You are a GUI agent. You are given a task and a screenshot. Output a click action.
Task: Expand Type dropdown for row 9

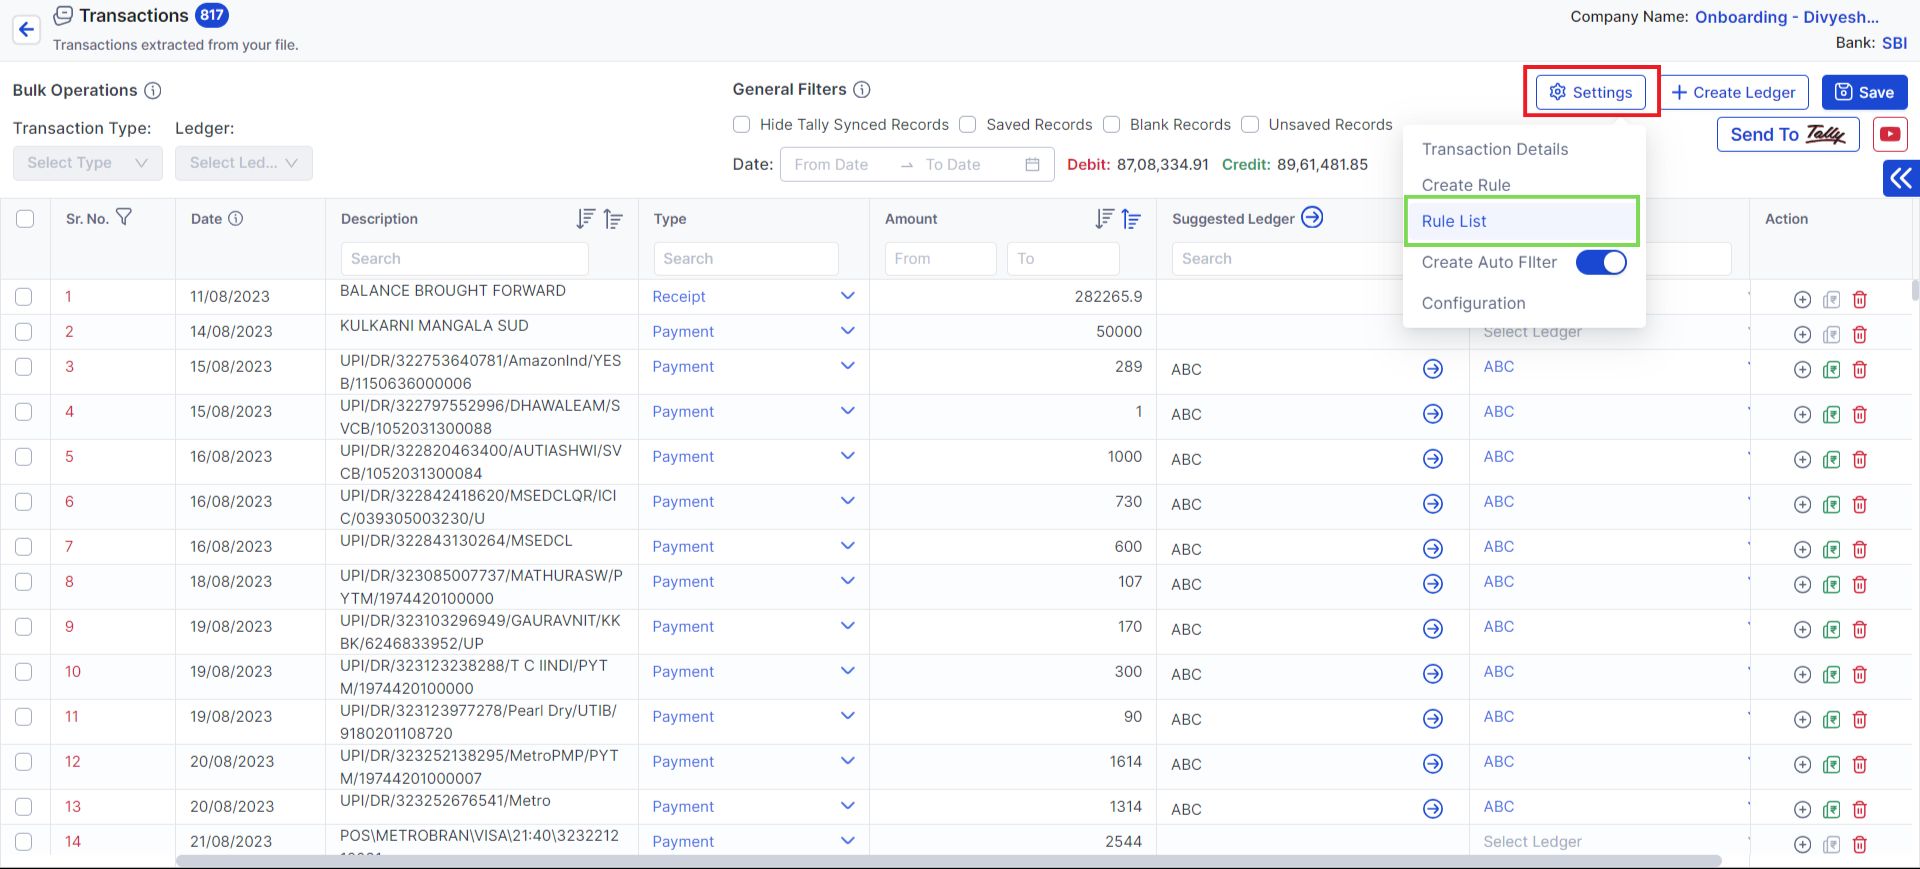pos(848,626)
